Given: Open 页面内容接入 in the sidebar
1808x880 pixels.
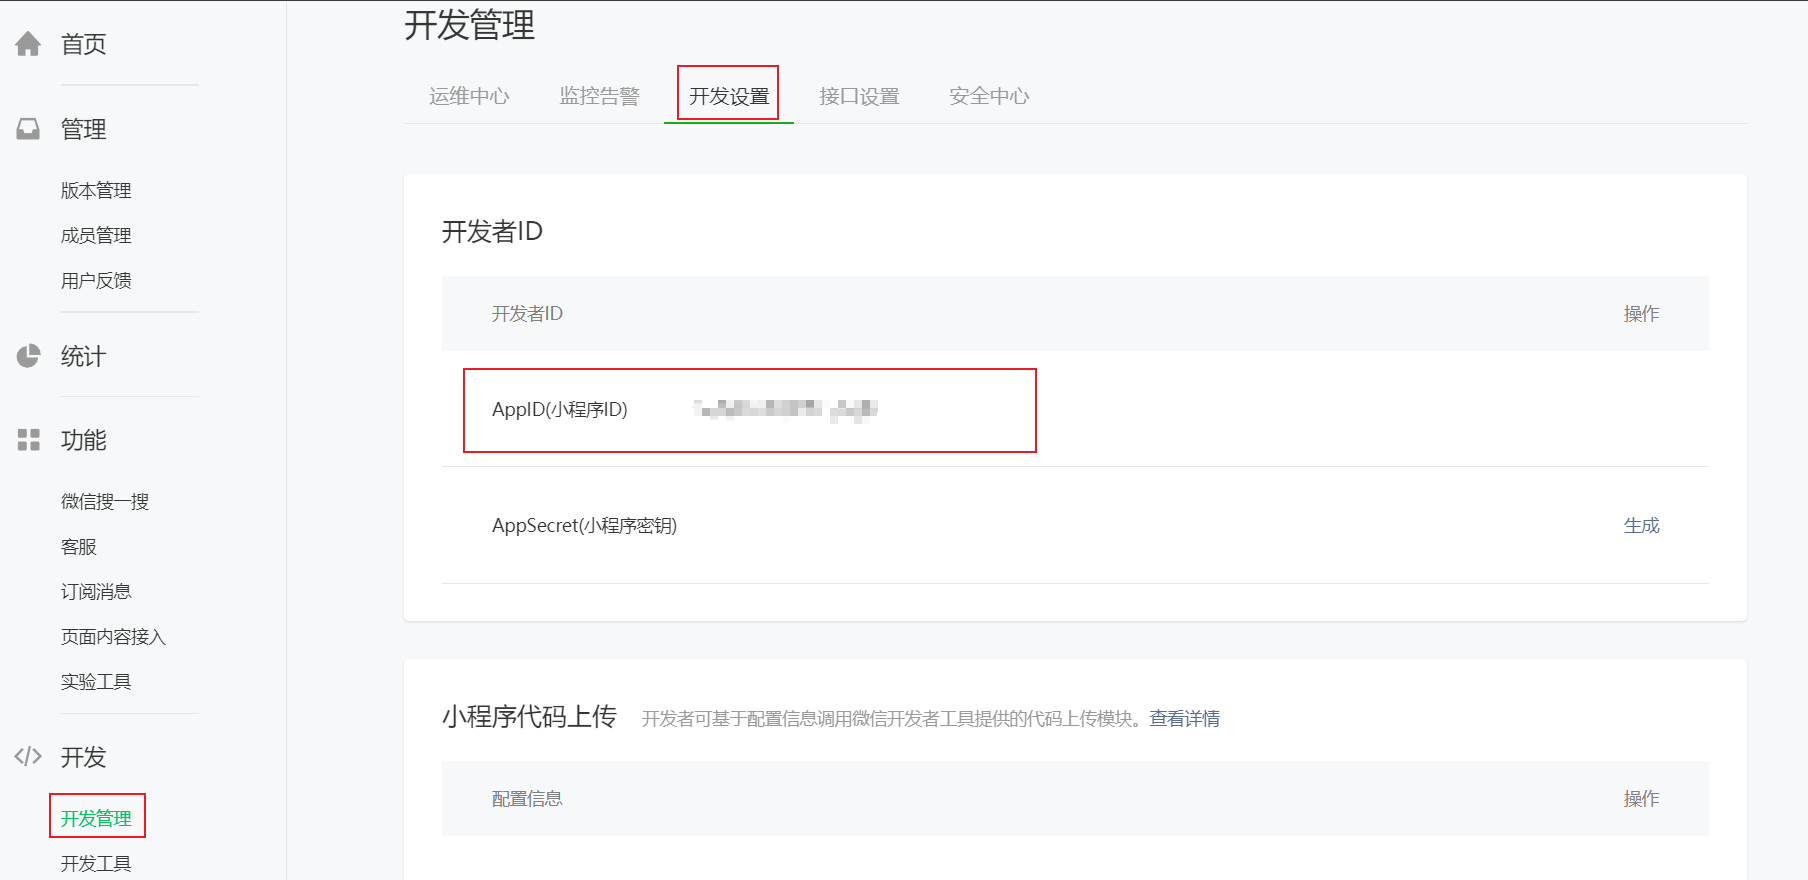Looking at the screenshot, I should (x=113, y=636).
